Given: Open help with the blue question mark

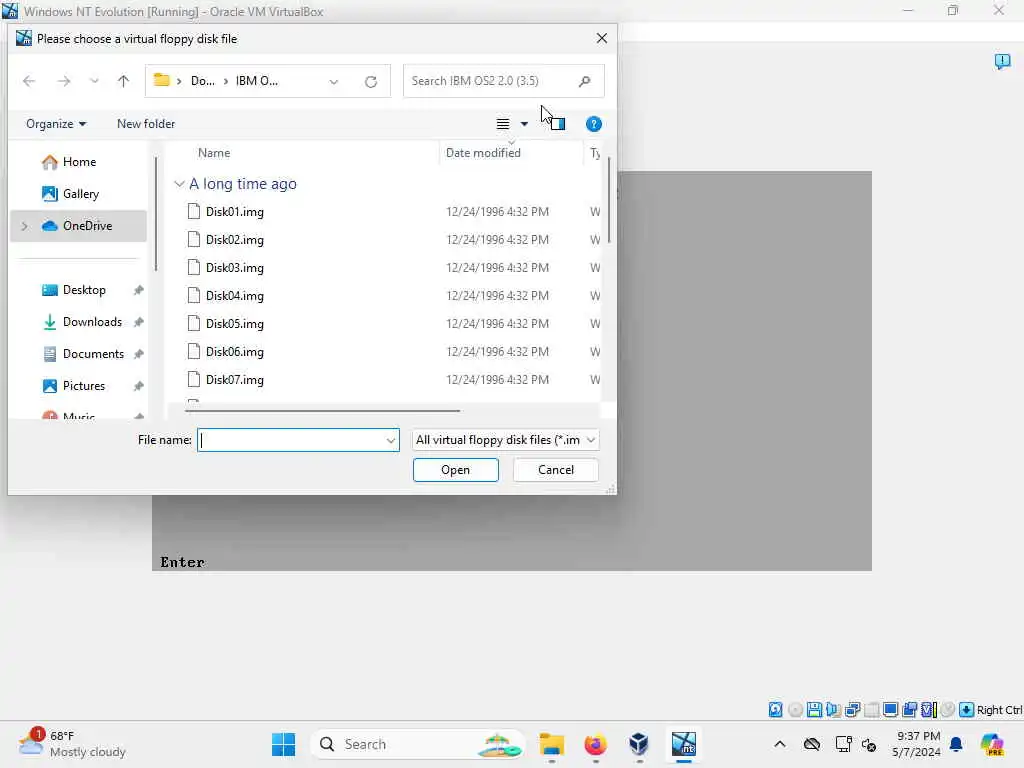Looking at the screenshot, I should click(x=594, y=124).
